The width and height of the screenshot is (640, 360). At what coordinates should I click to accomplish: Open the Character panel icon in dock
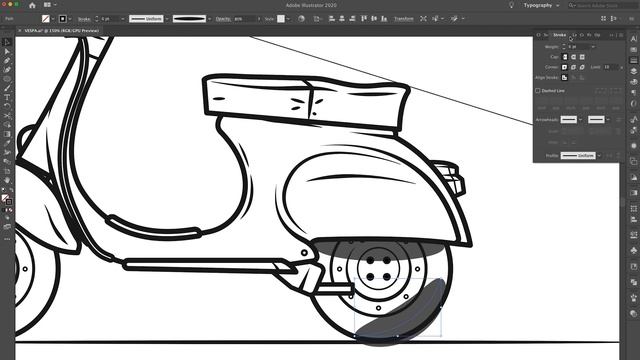pyautogui.click(x=633, y=39)
